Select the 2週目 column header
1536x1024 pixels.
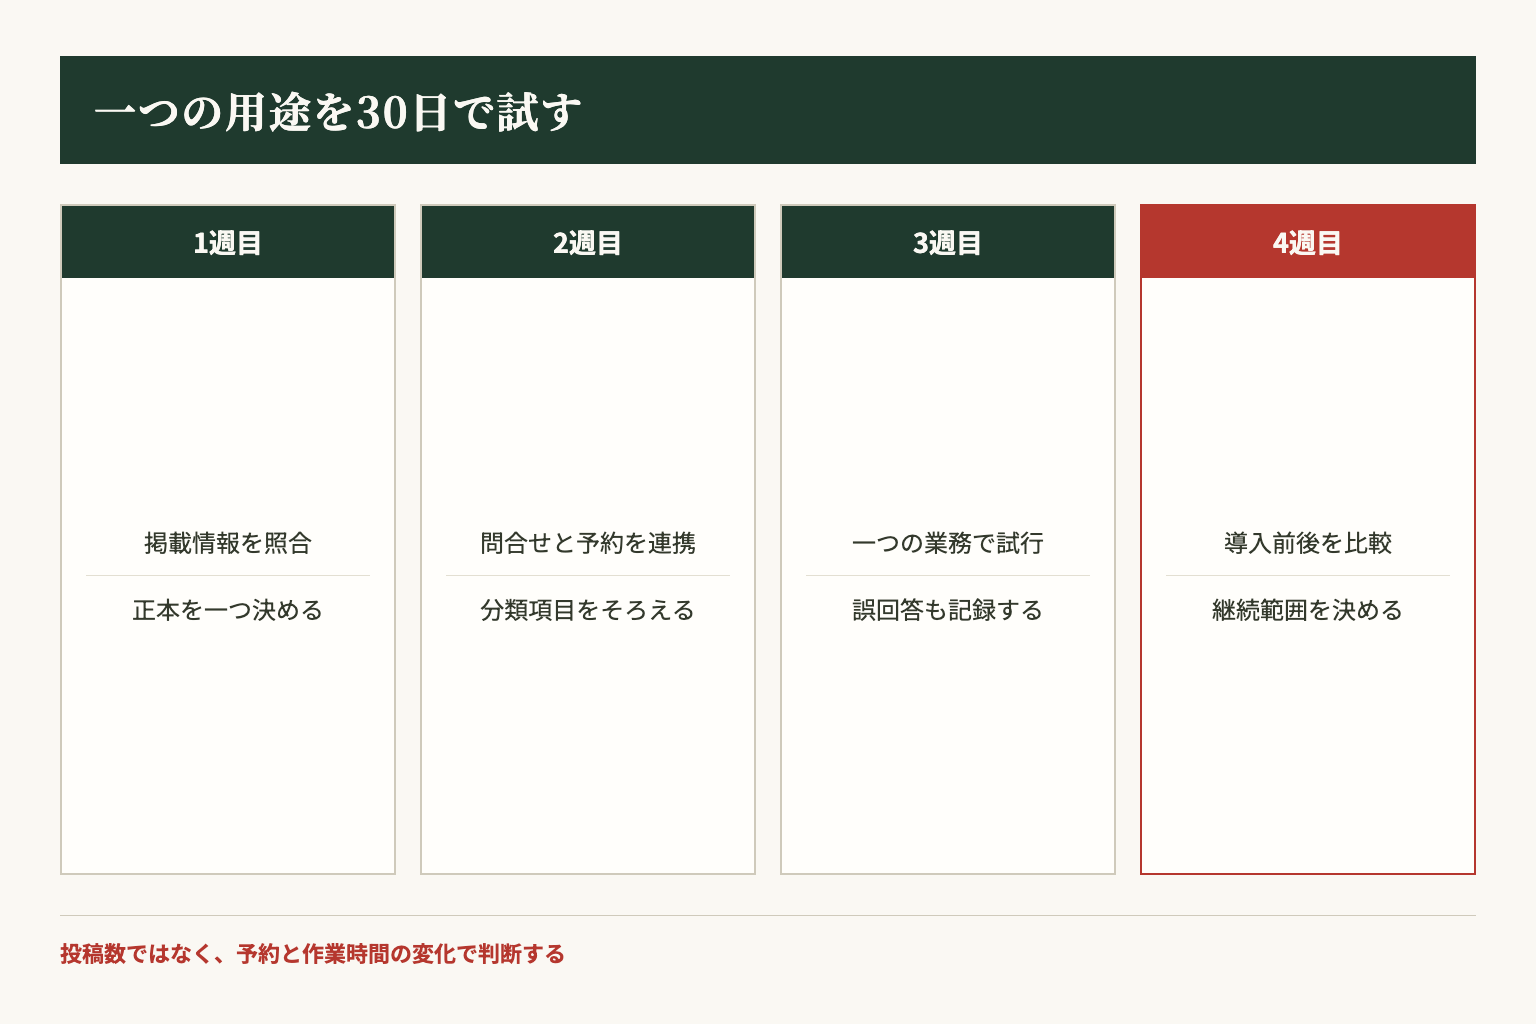coord(588,242)
